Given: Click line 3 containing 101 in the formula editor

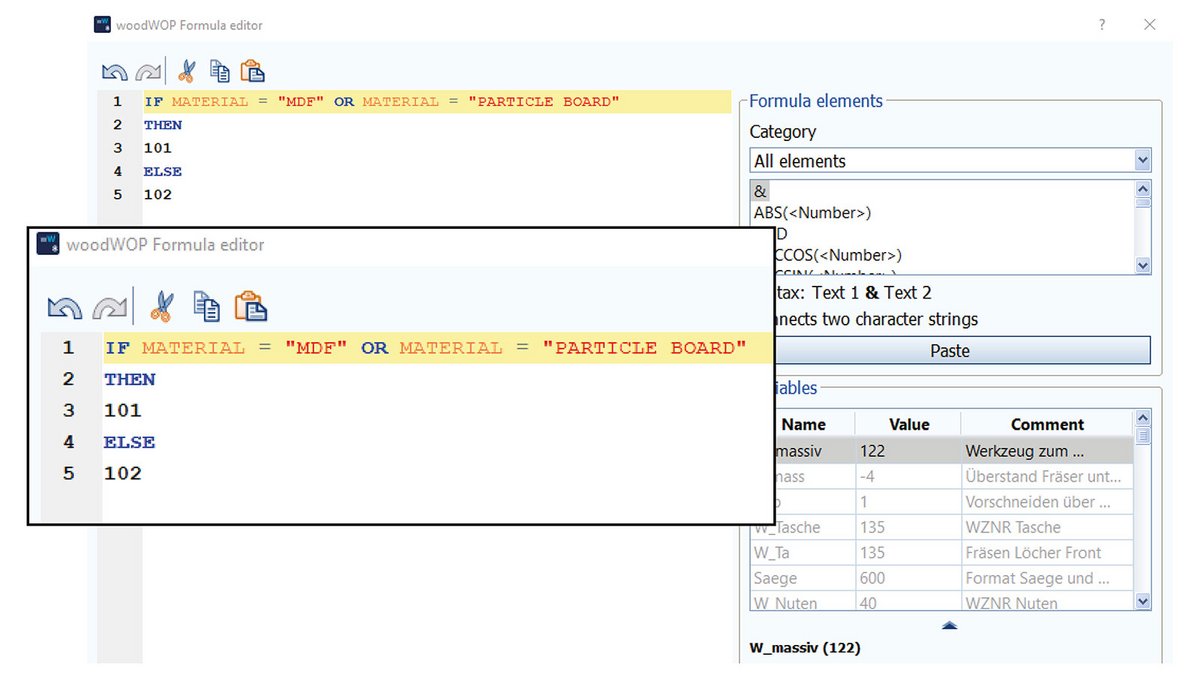Looking at the screenshot, I should (x=123, y=410).
